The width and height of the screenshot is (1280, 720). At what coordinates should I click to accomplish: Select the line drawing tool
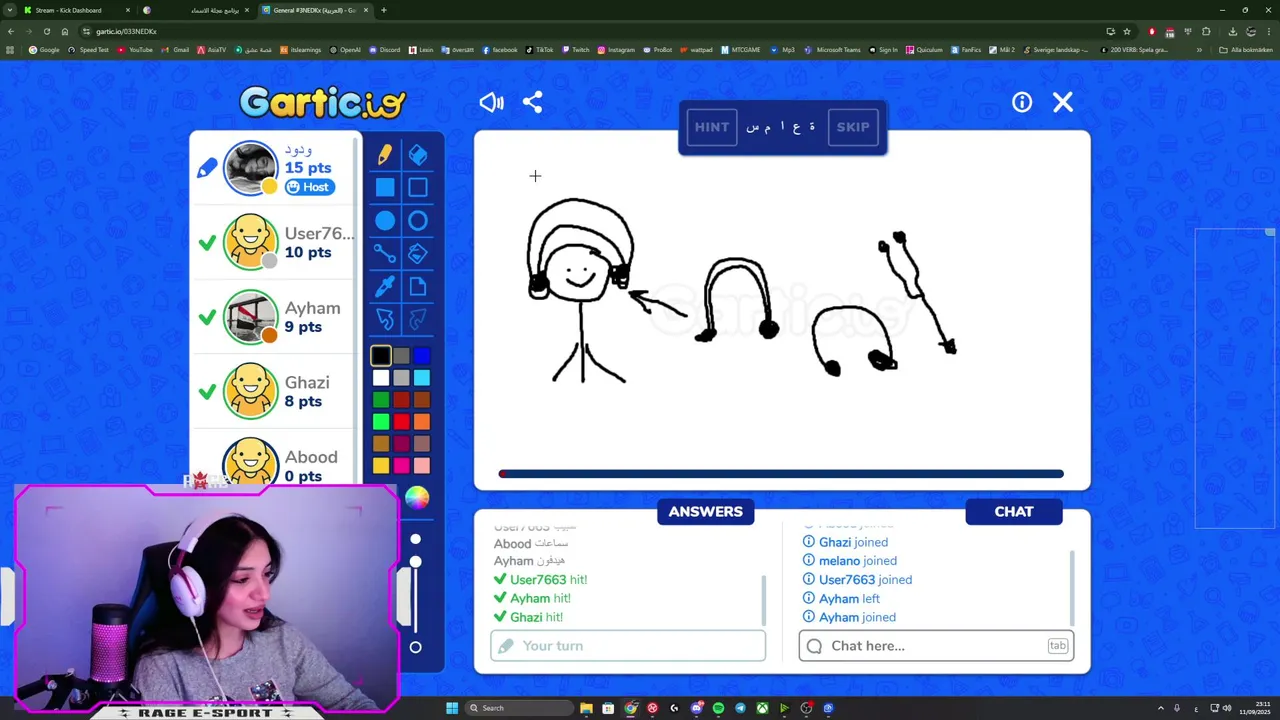(x=385, y=254)
